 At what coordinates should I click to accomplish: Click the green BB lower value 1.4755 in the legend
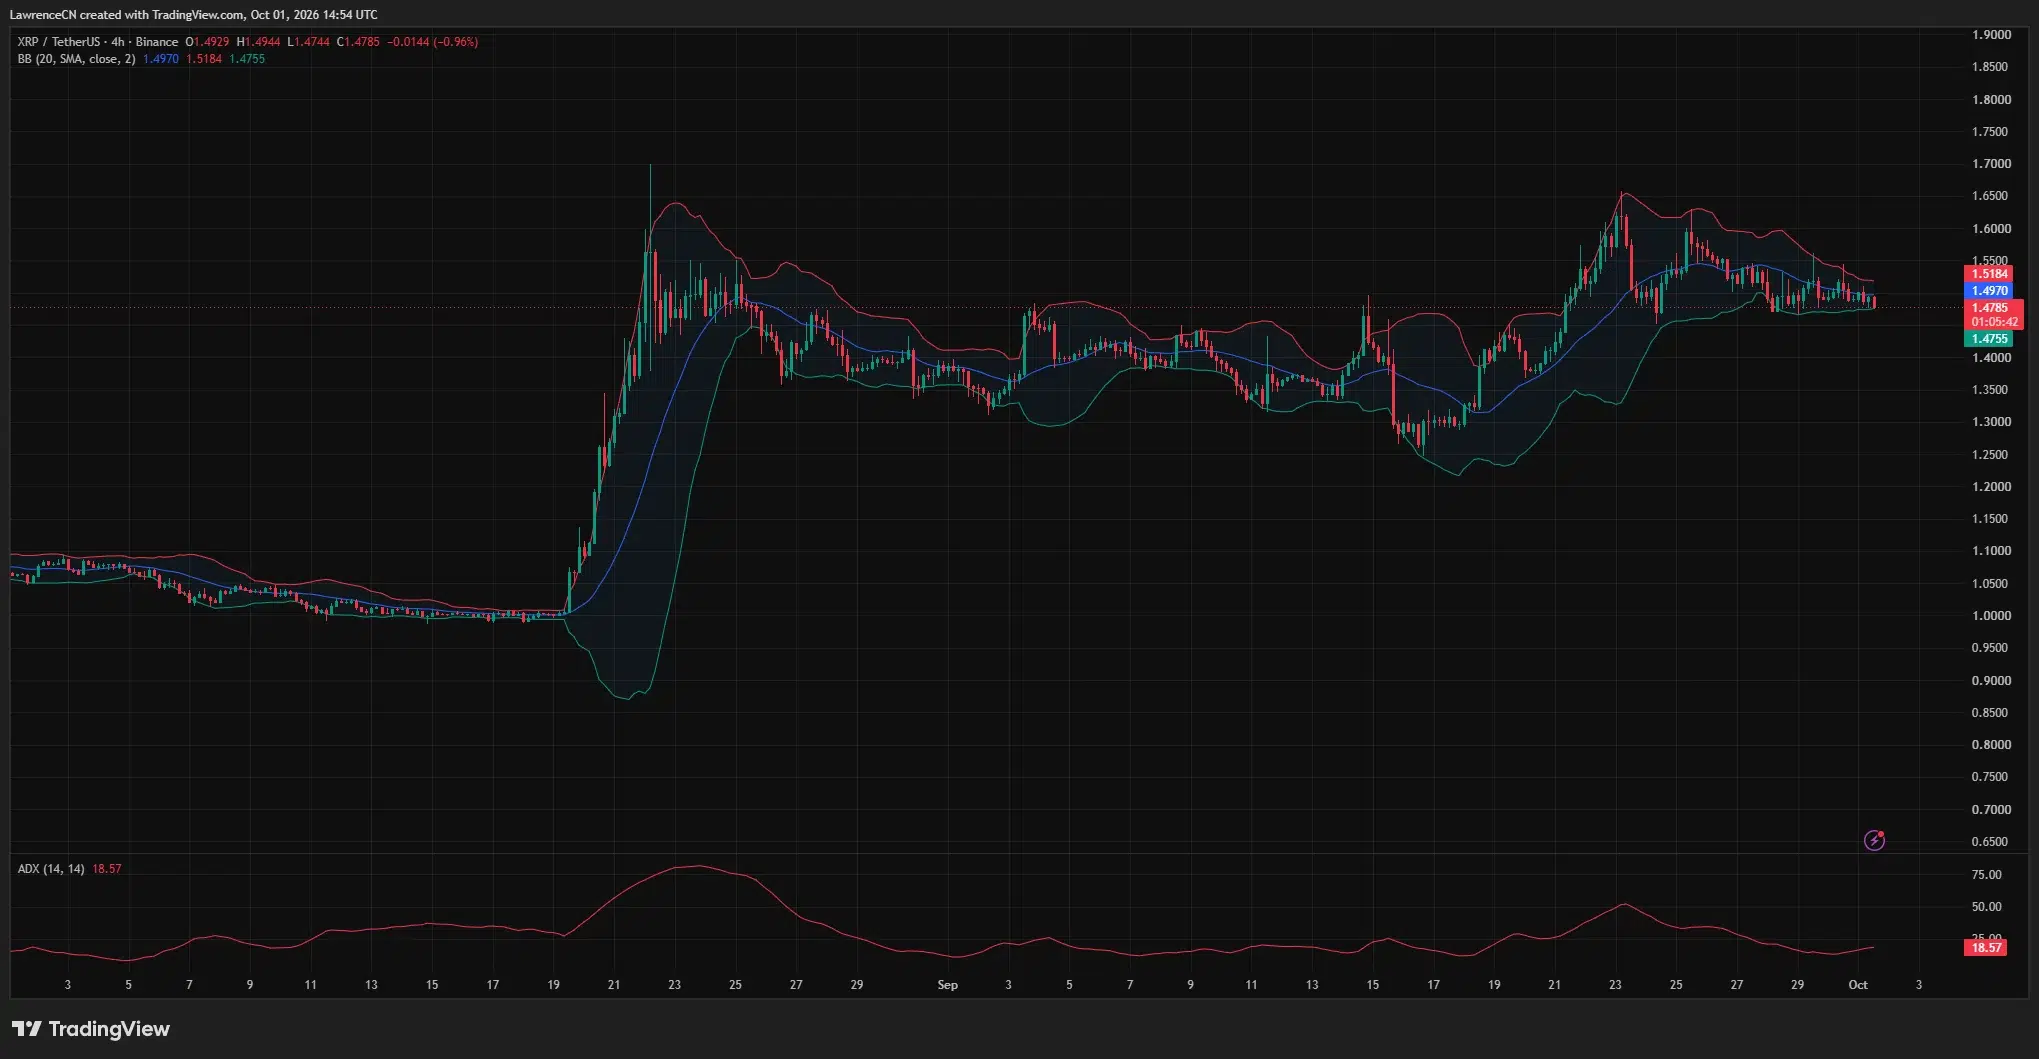247,59
